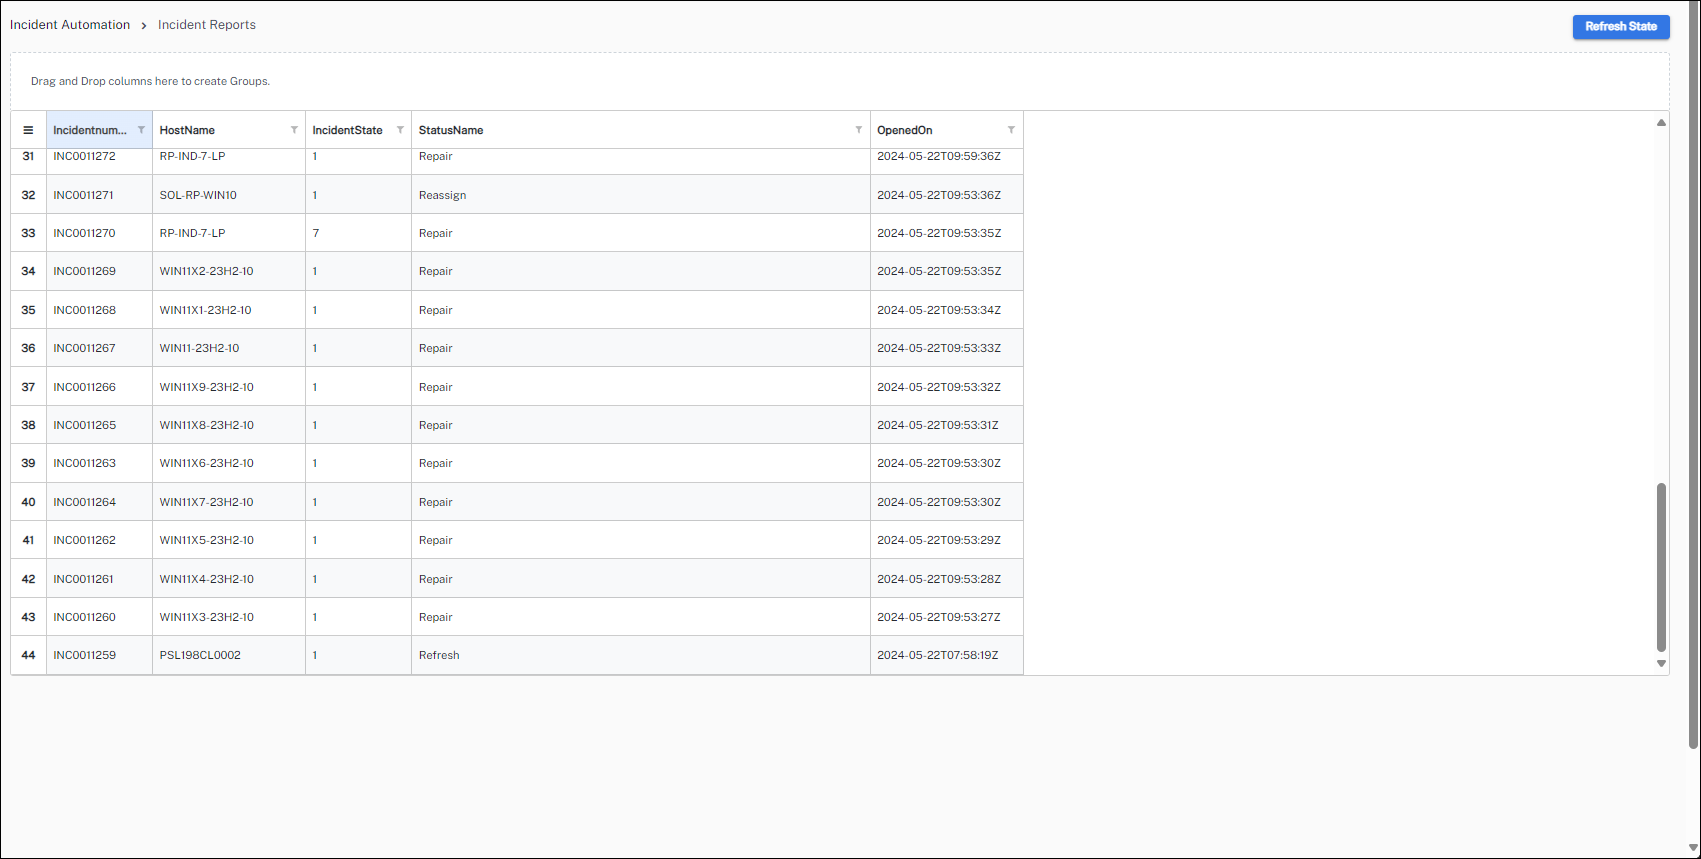Click the page vertical scrollbar

coord(1693,400)
